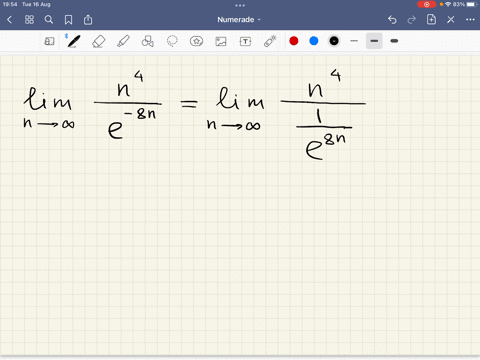Choose the black pen color
This screenshot has width=480, height=360.
point(334,41)
